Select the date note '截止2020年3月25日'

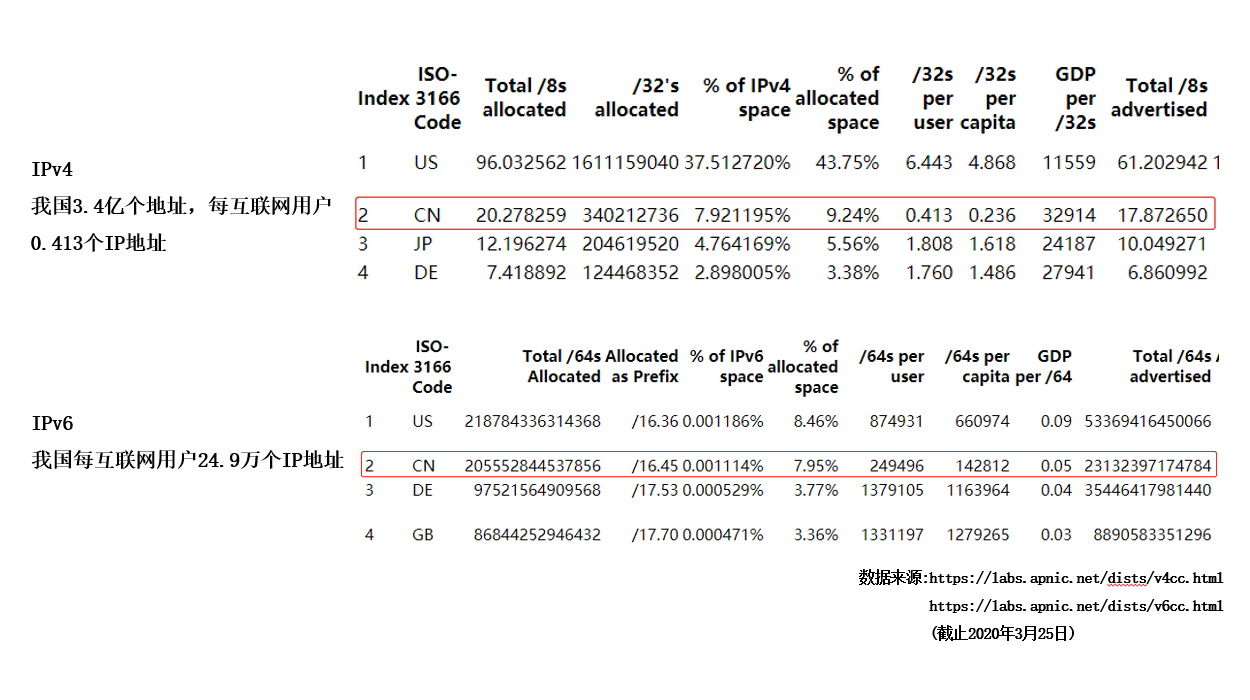pos(1003,633)
